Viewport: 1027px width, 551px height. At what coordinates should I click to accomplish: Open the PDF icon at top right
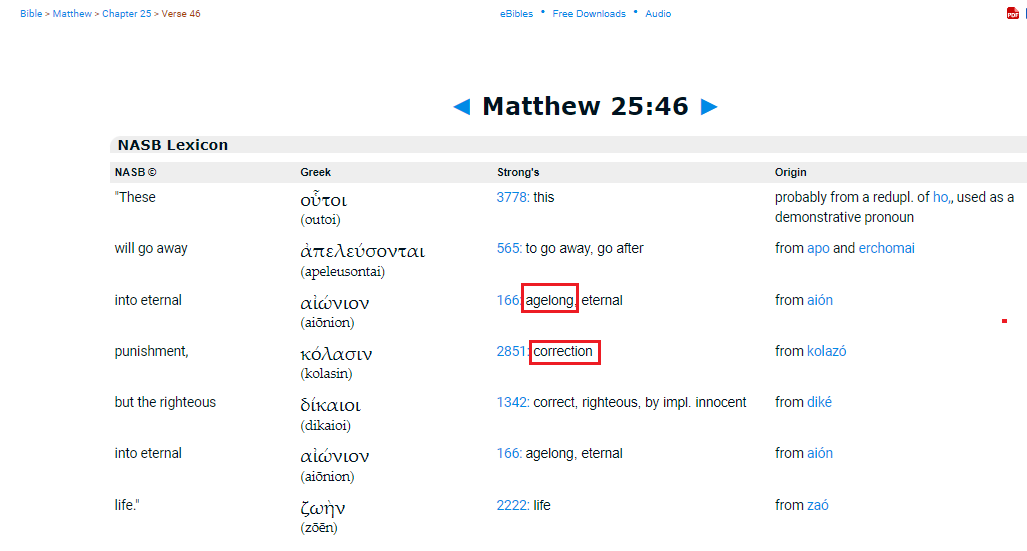click(1012, 14)
